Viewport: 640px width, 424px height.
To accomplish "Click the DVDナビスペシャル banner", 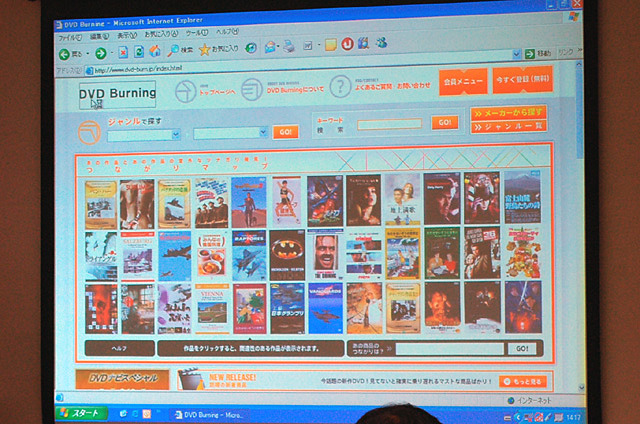I will click(x=122, y=379).
